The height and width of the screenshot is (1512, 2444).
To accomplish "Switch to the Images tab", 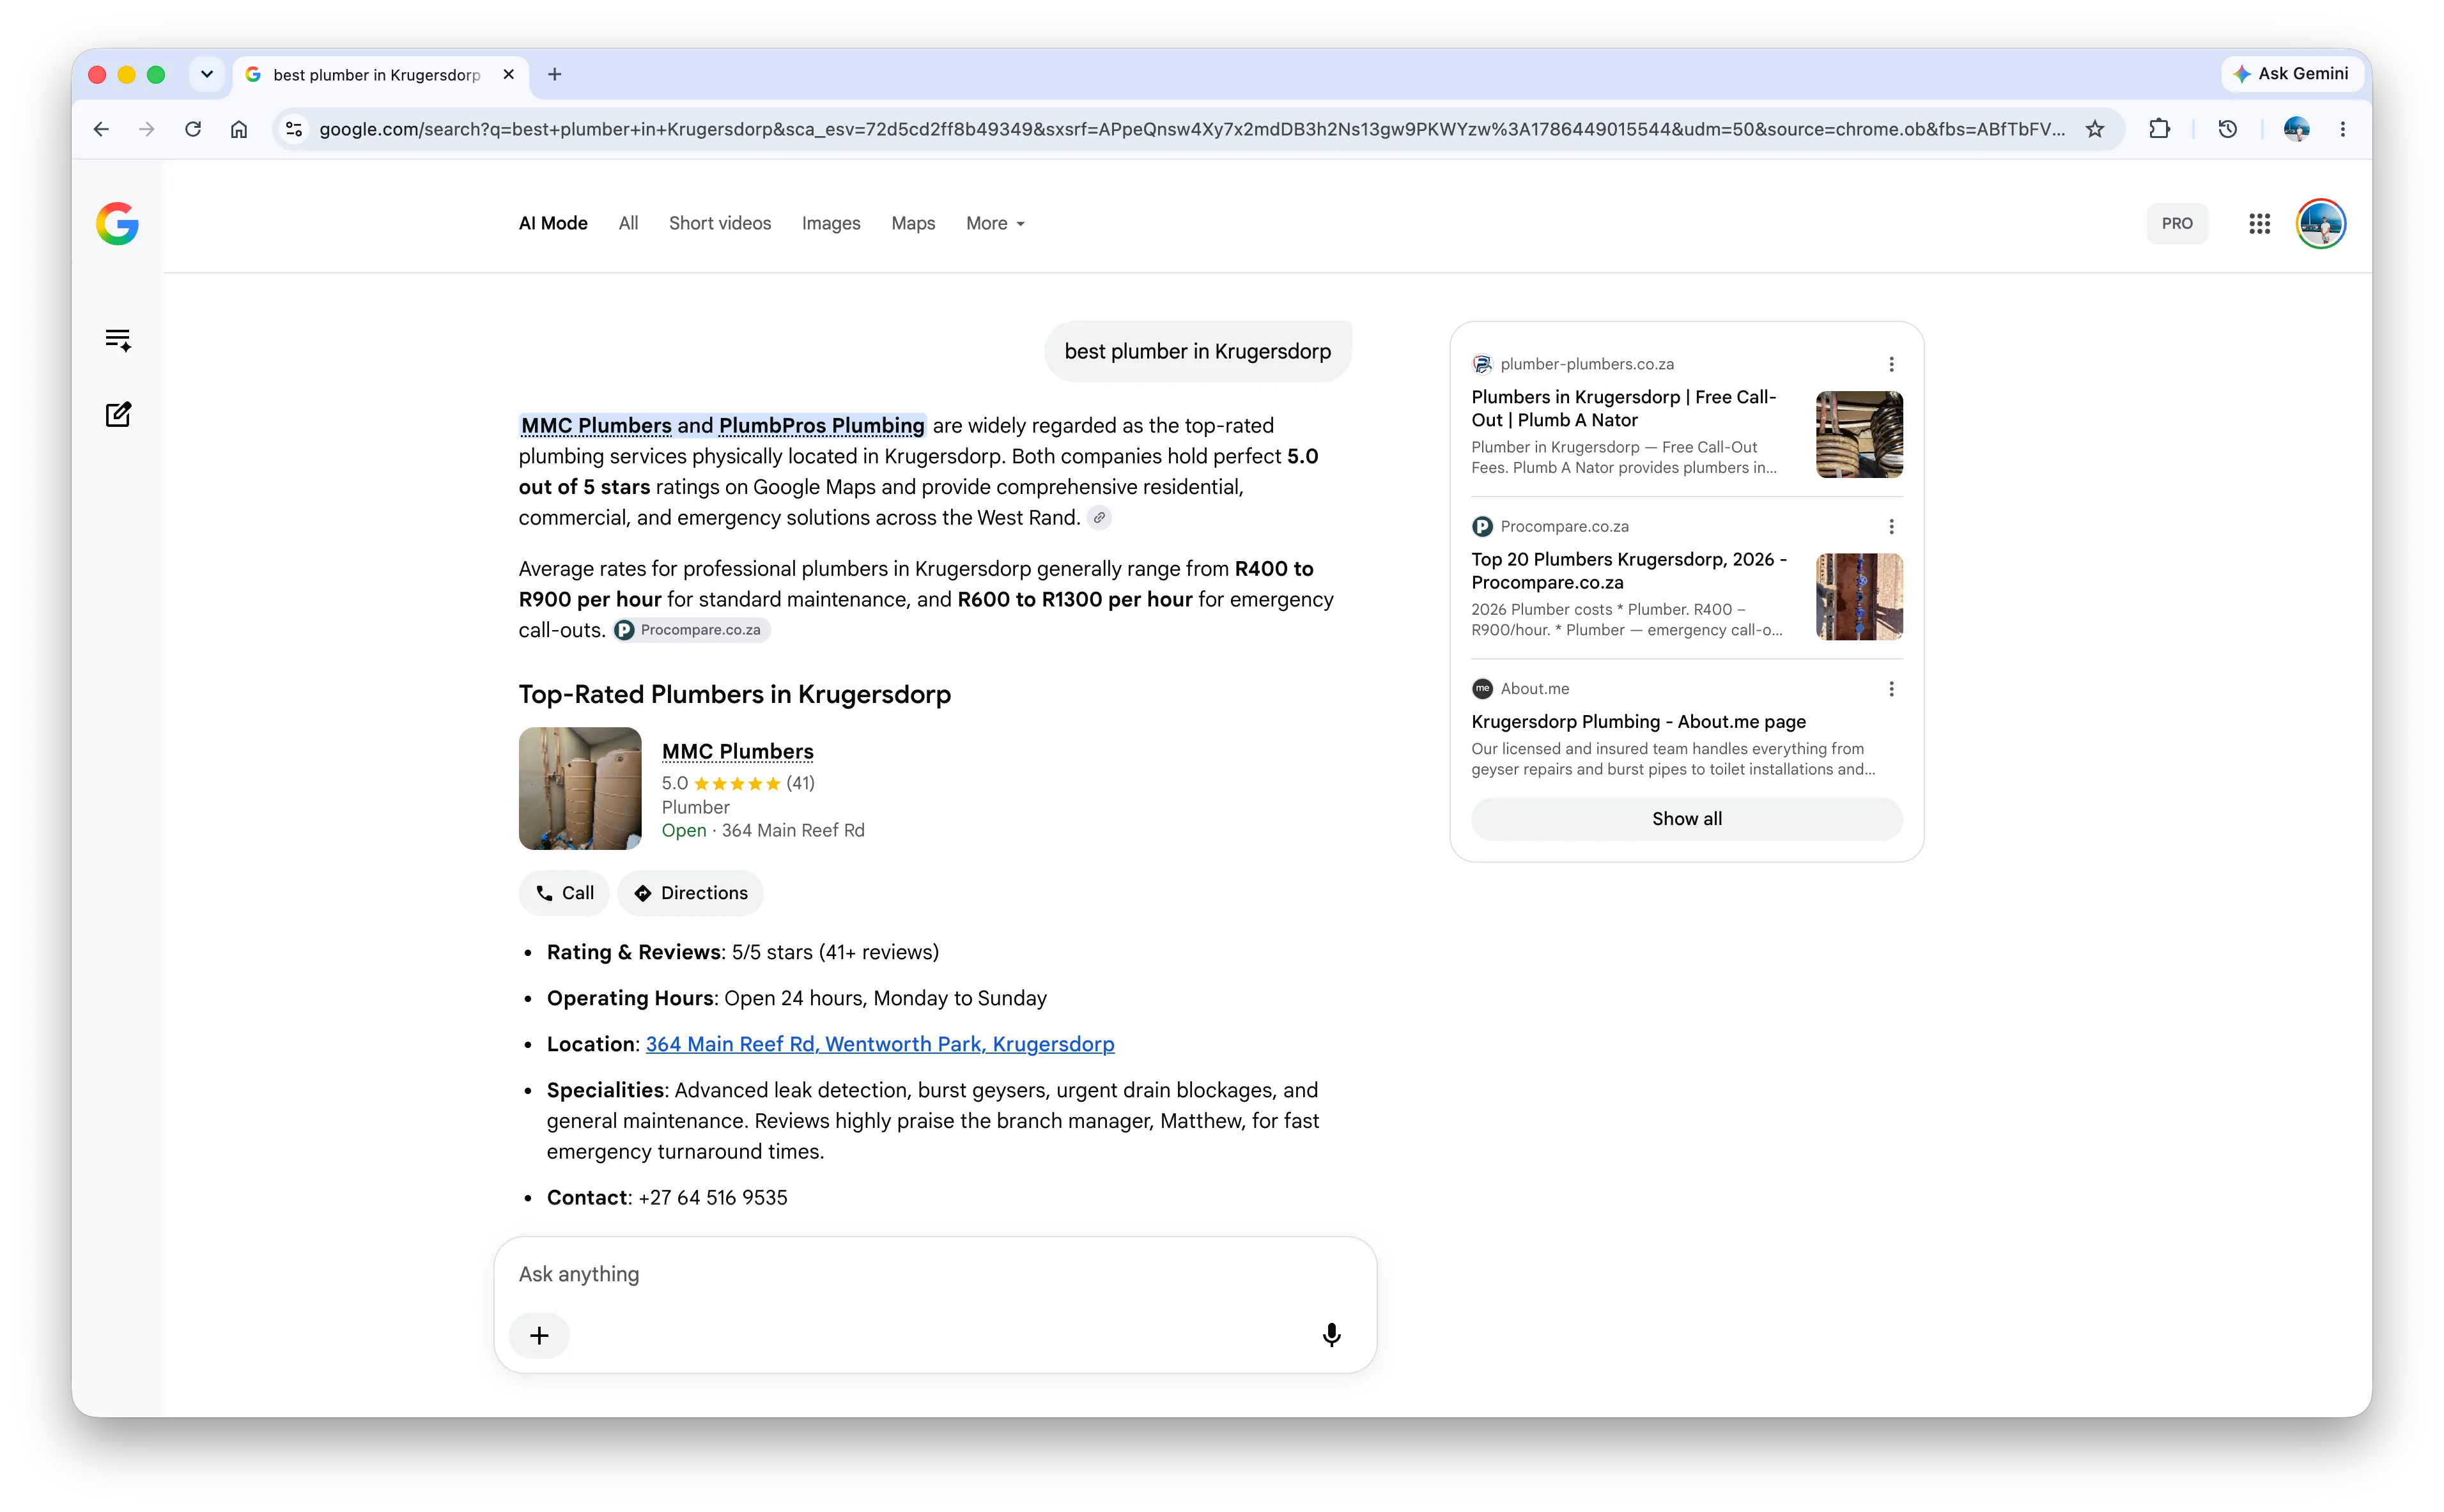I will [831, 223].
